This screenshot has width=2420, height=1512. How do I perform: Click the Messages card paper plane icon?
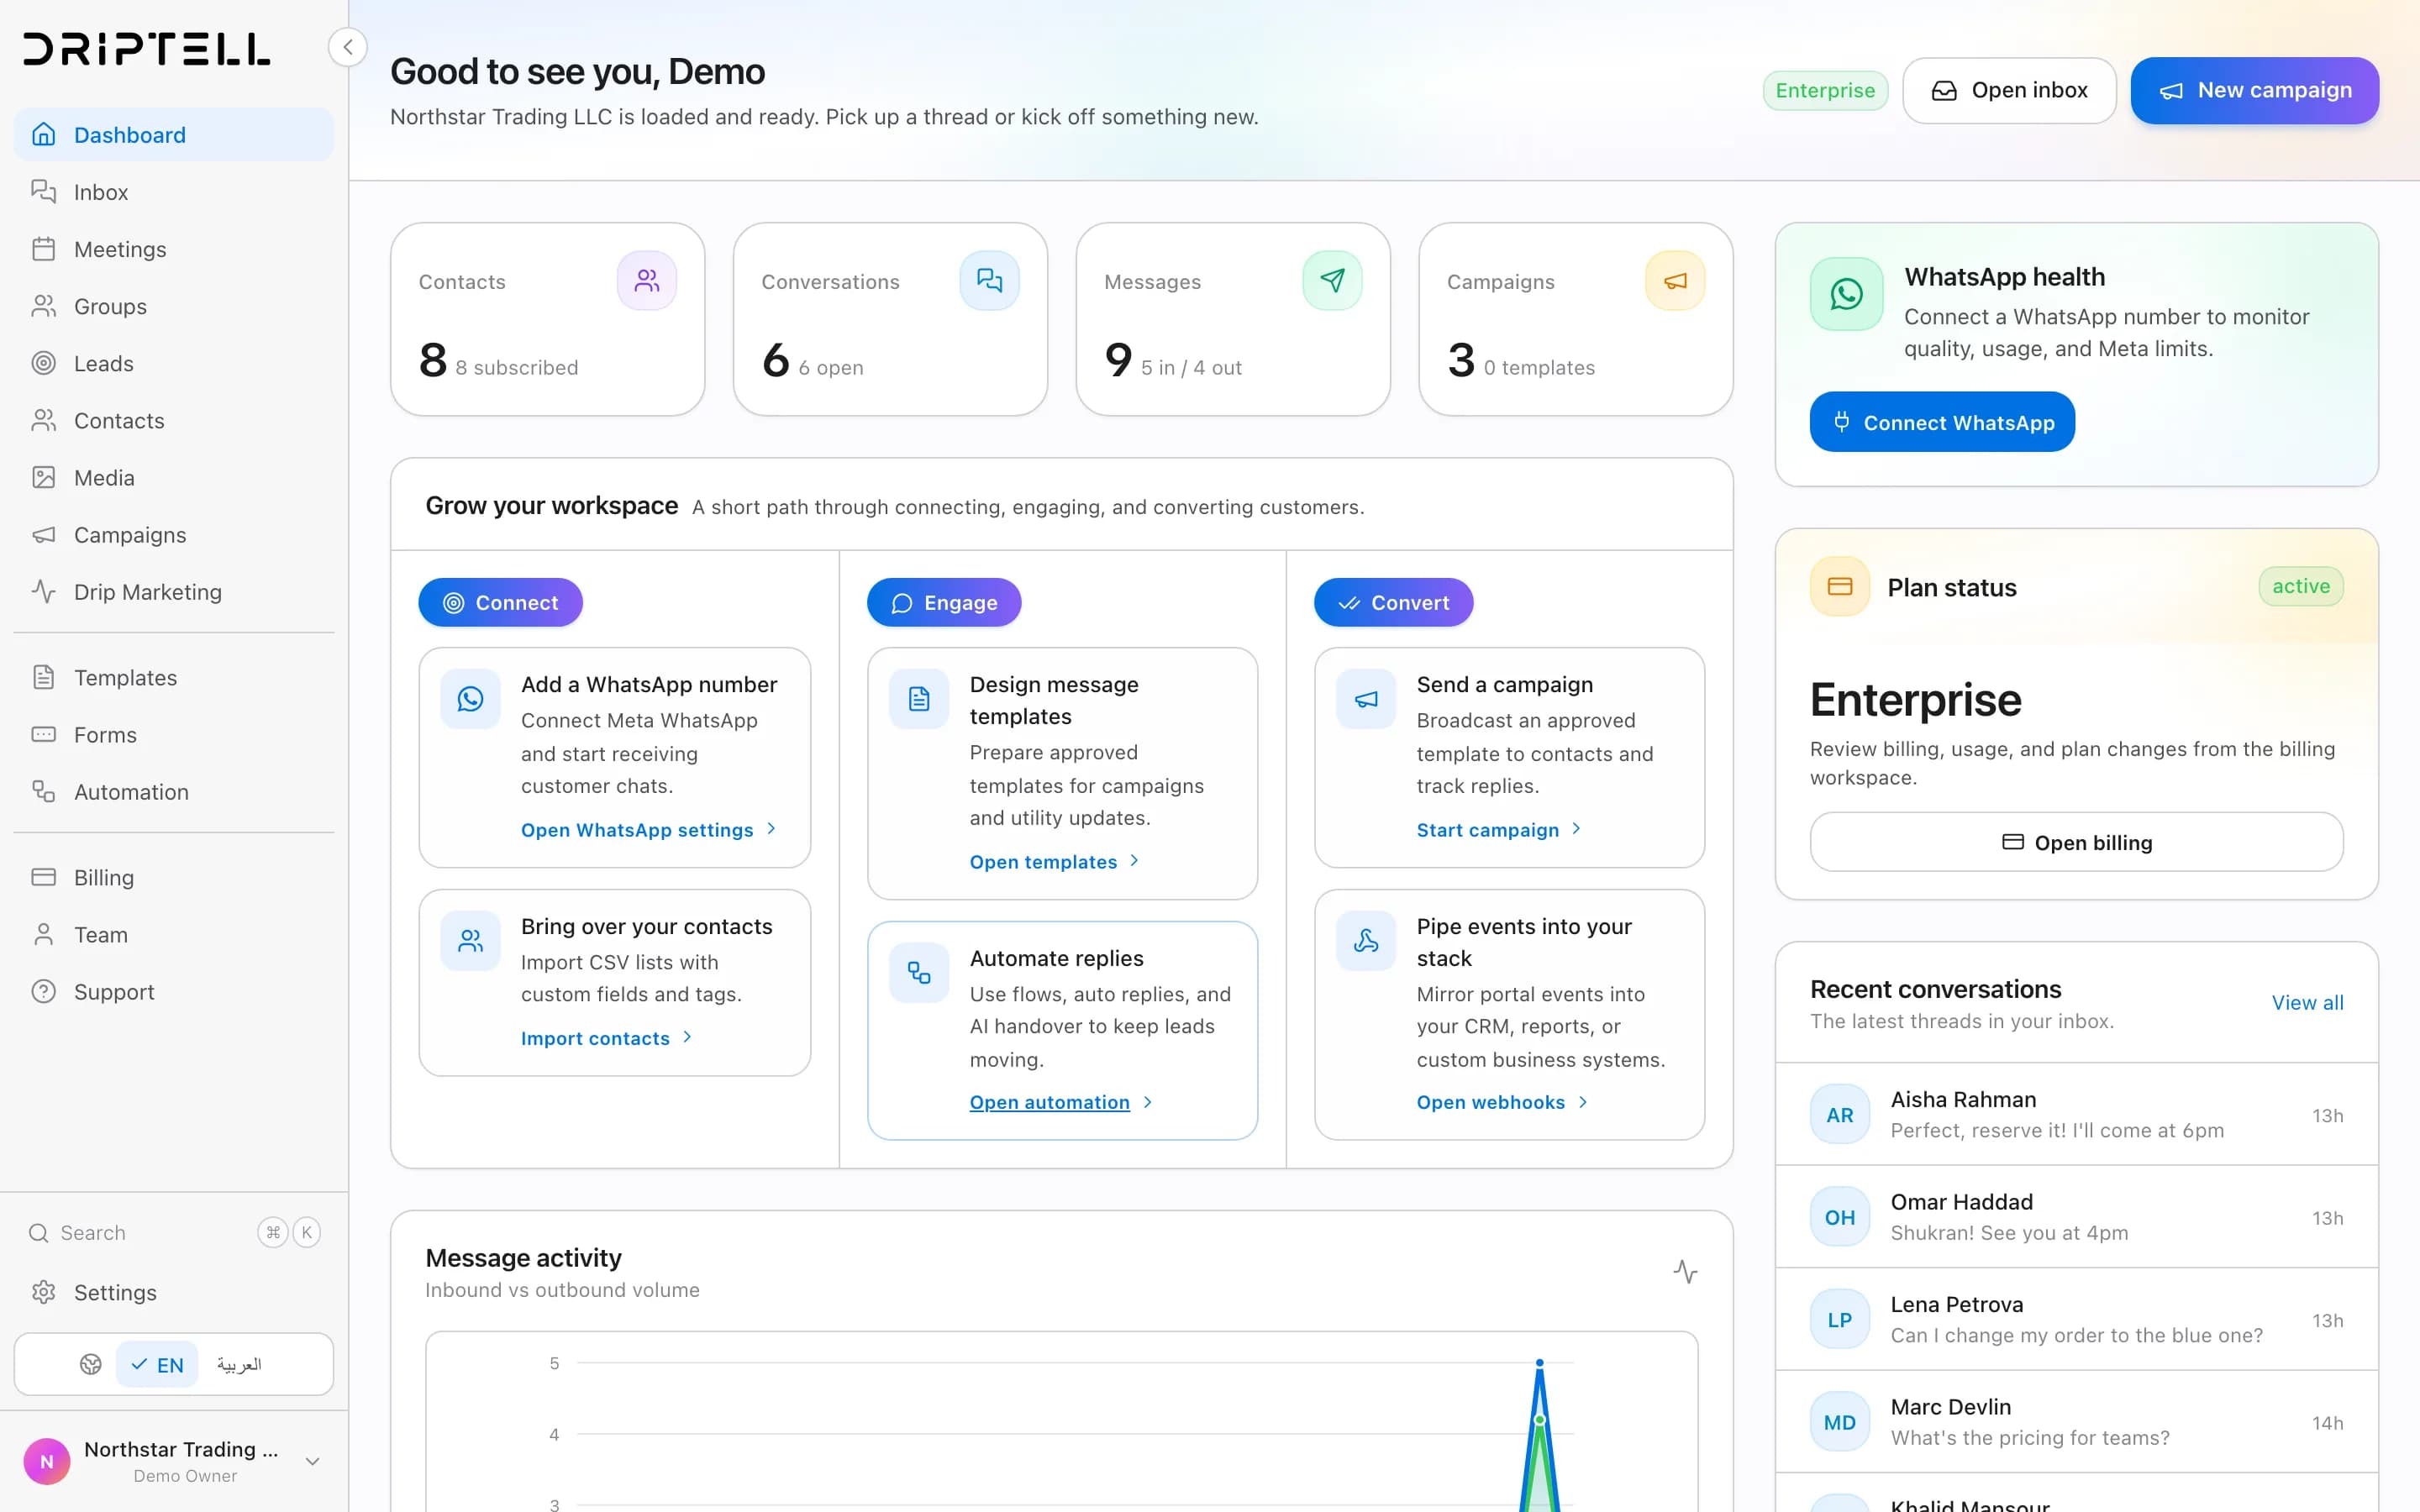[1332, 281]
